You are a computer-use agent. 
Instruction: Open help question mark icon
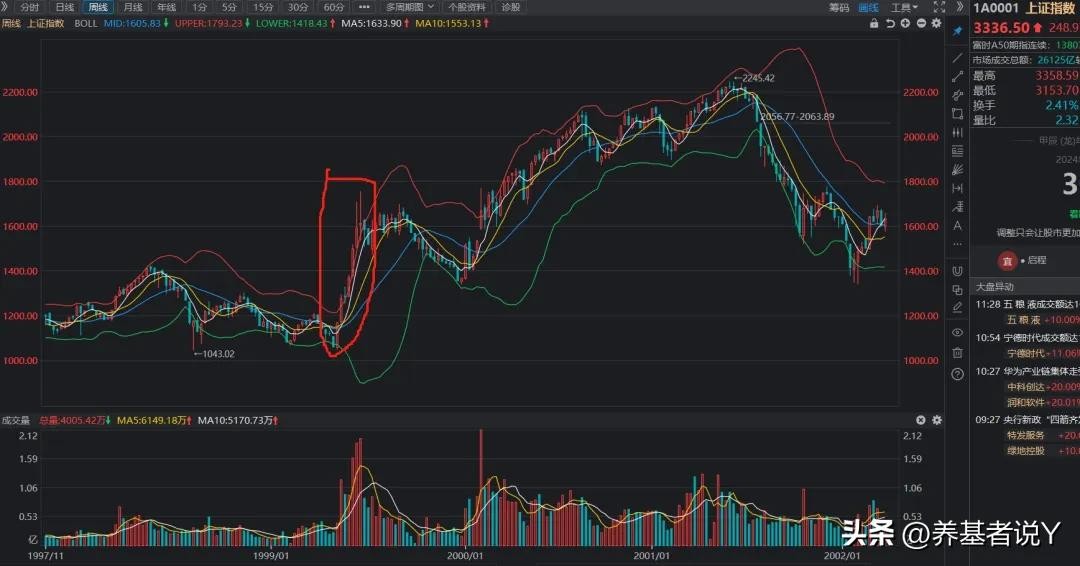[x=957, y=373]
